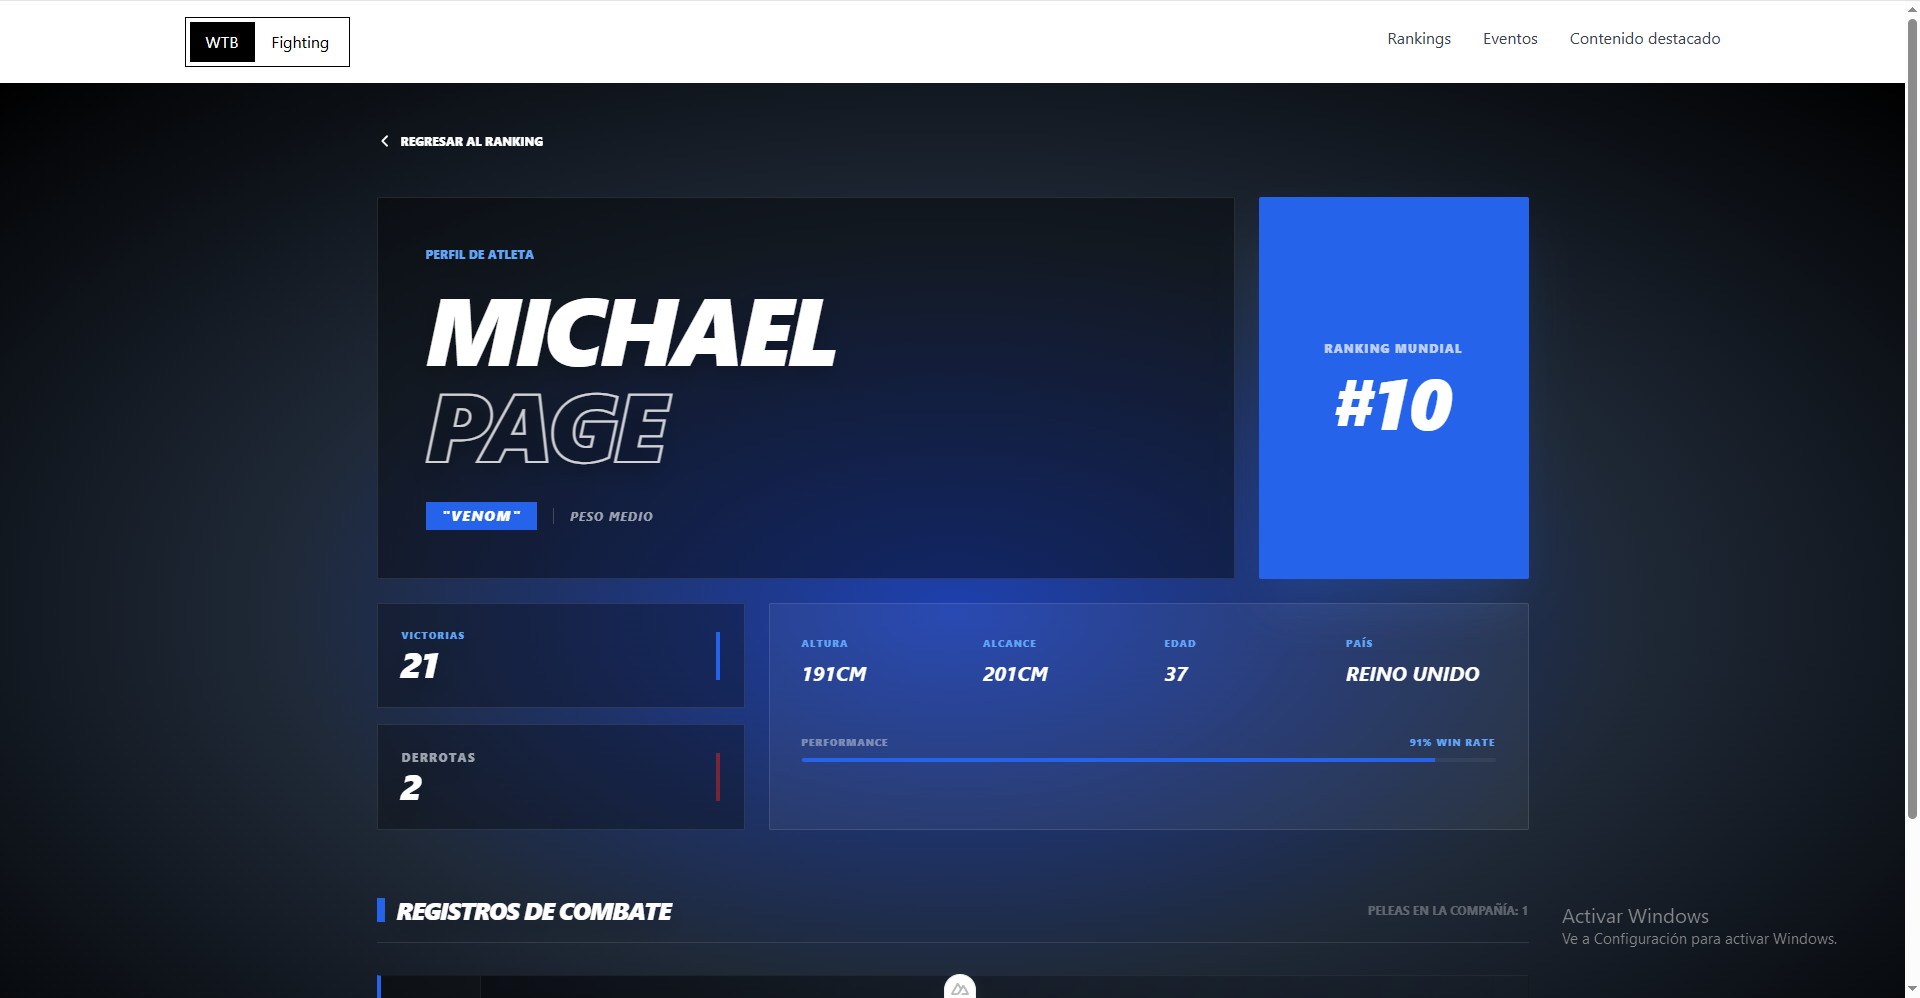Click the blue Victorias indicator bar

click(718, 656)
